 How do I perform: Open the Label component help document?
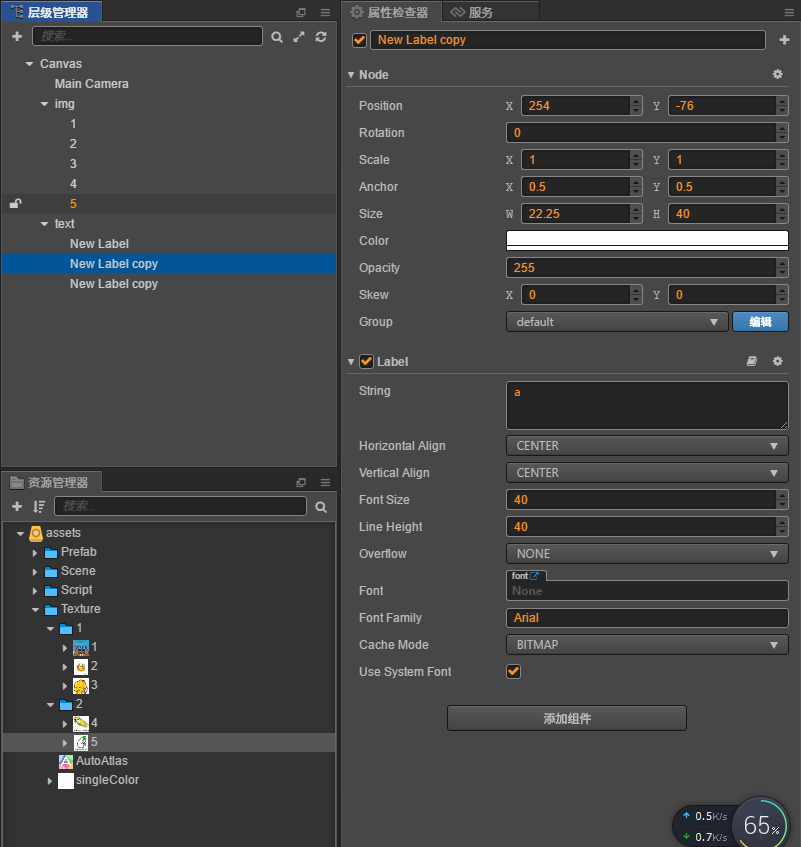click(x=751, y=361)
